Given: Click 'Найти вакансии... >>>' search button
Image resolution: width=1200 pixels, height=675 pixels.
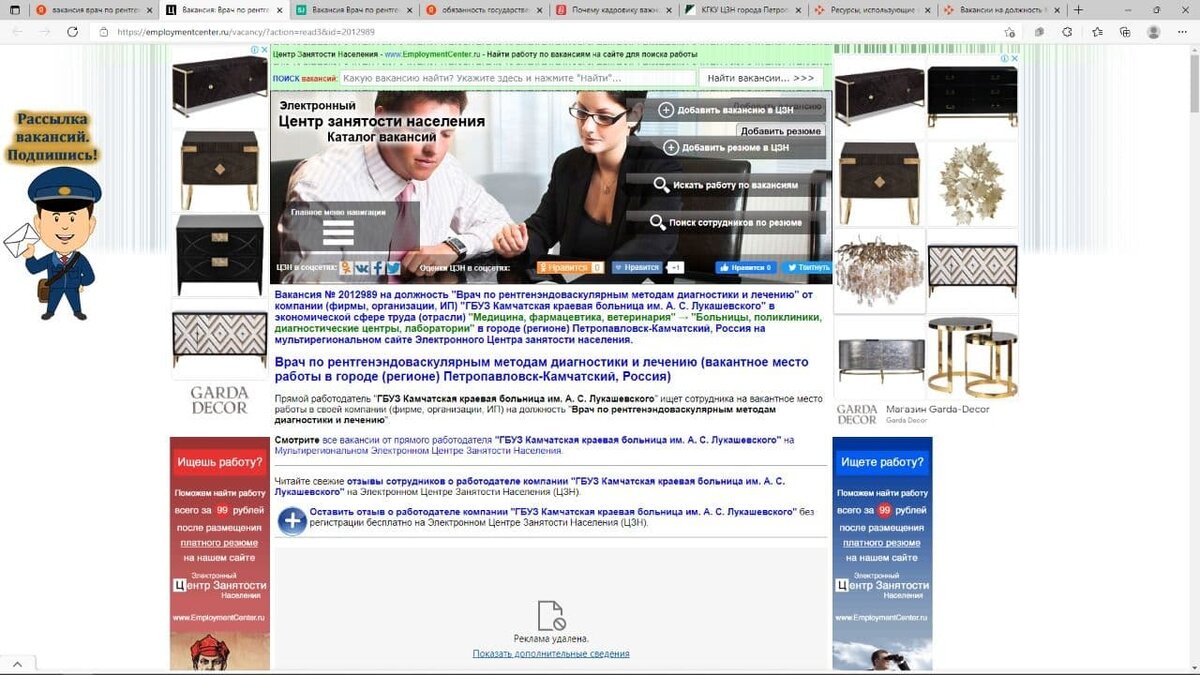Looking at the screenshot, I should [x=761, y=78].
